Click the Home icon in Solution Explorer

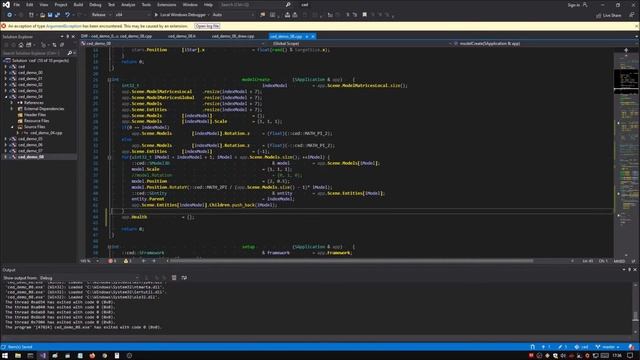(x=21, y=44)
